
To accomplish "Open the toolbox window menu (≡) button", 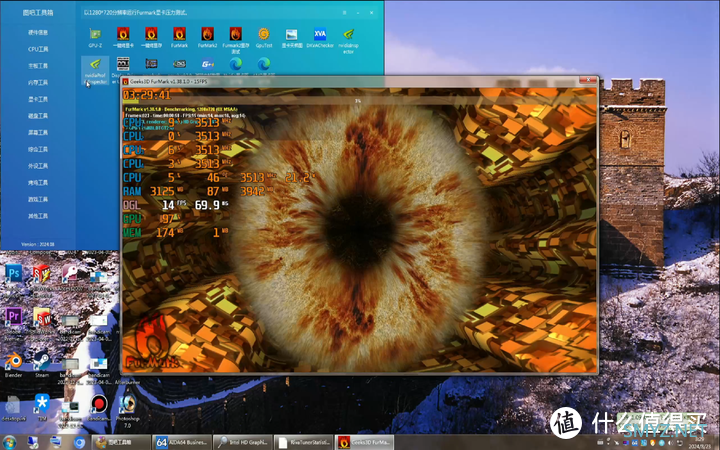I will pos(344,13).
